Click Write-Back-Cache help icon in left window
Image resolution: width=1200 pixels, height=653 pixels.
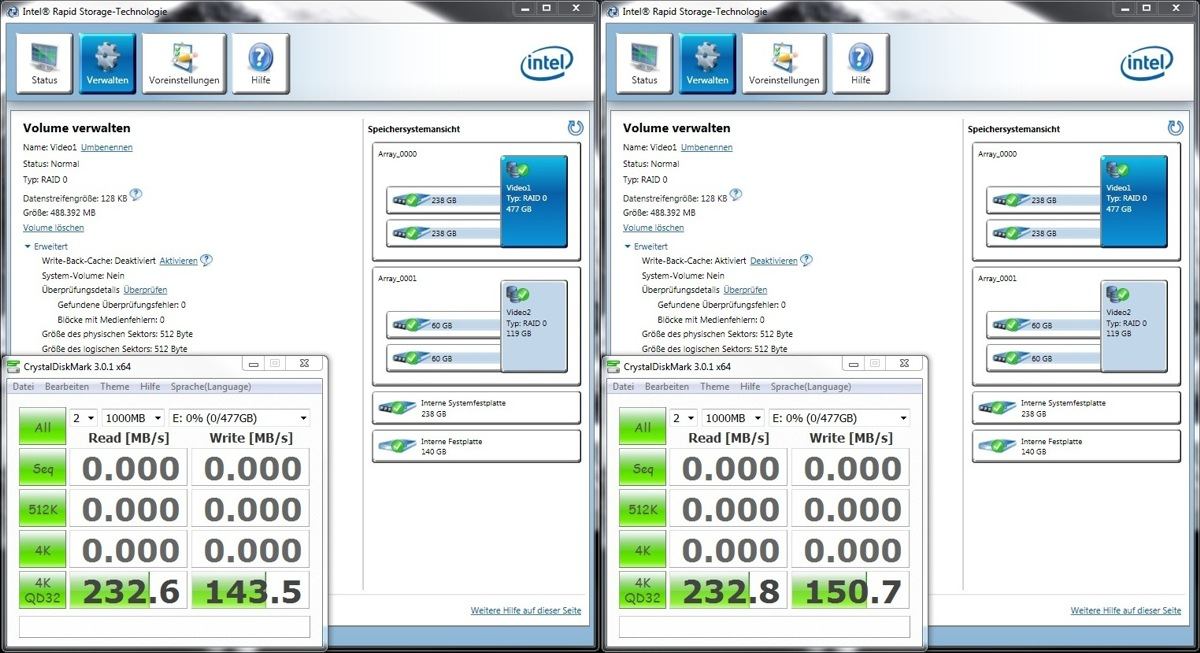tap(206, 260)
